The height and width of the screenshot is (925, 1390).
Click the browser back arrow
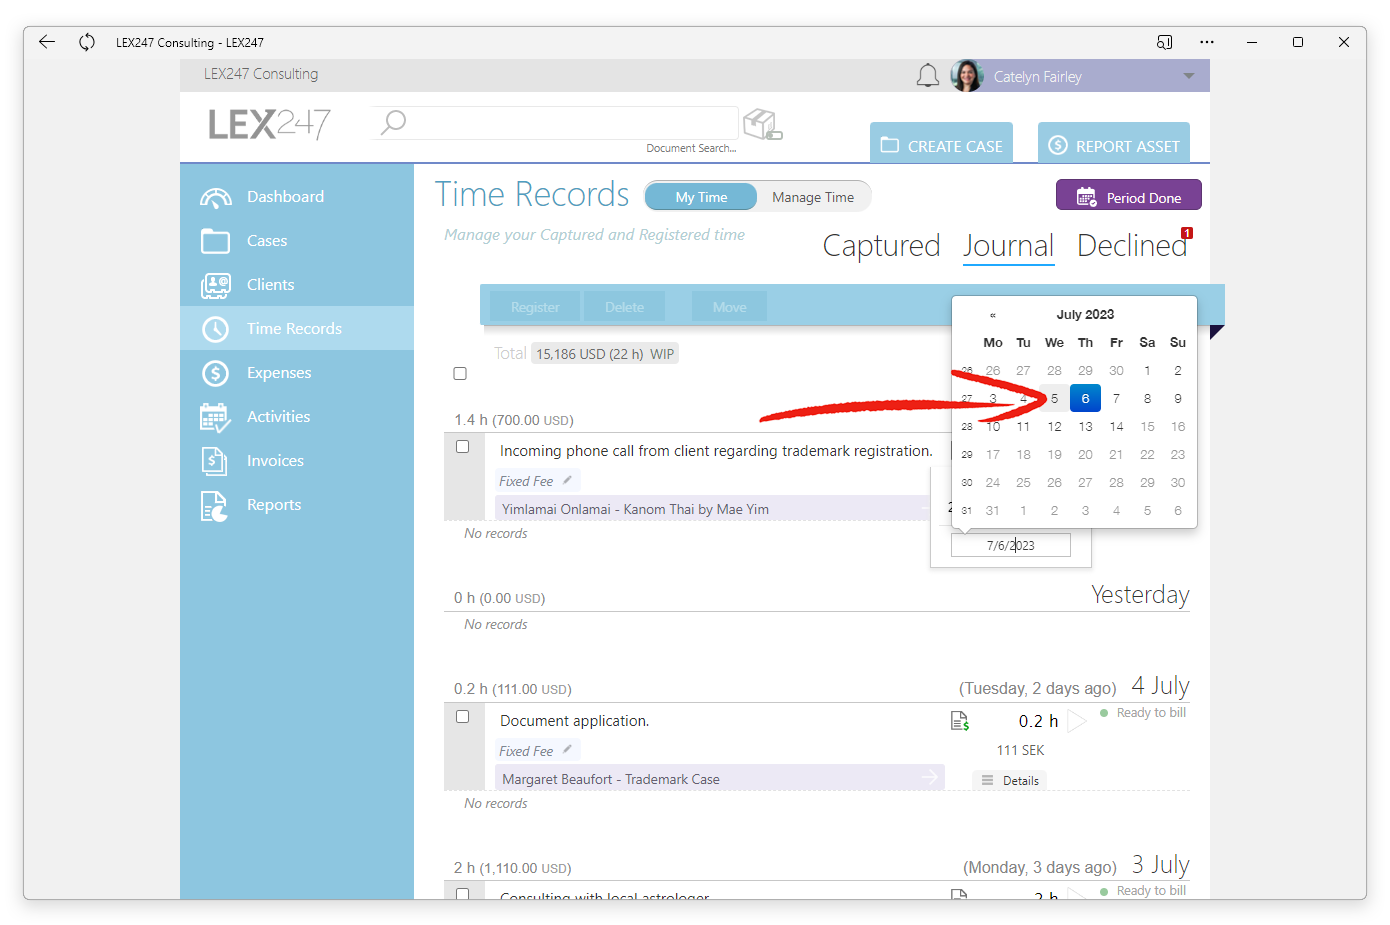coord(46,42)
